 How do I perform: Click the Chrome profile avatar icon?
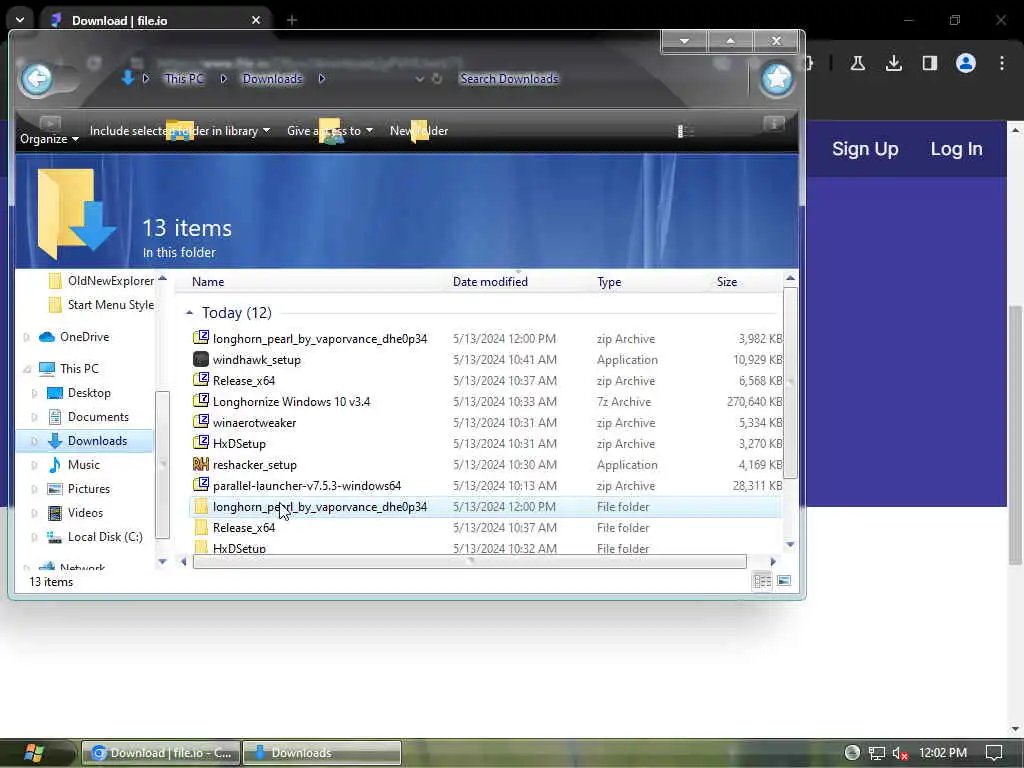pyautogui.click(x=965, y=63)
